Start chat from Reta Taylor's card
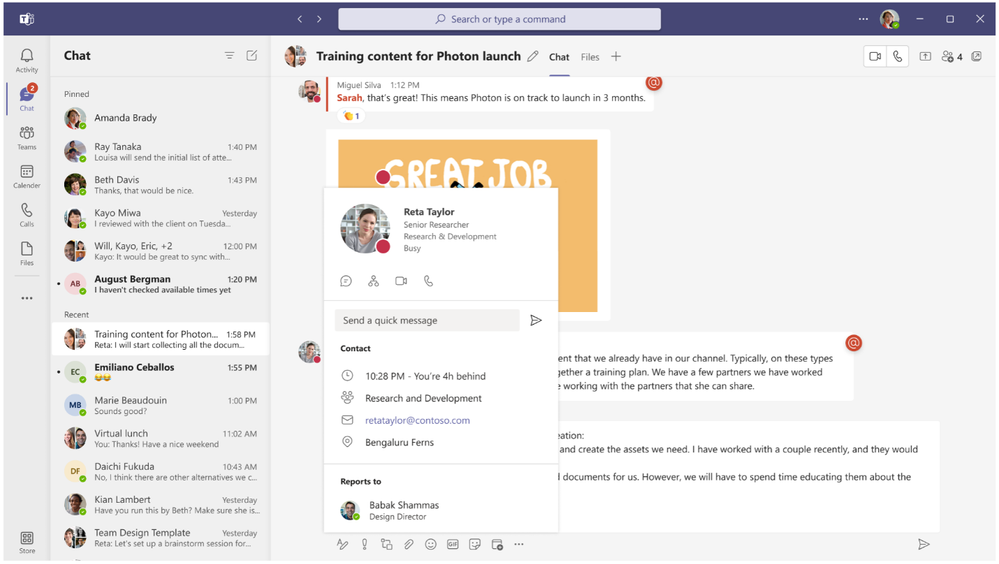Image resolution: width=999 pixels, height=564 pixels. pos(346,280)
